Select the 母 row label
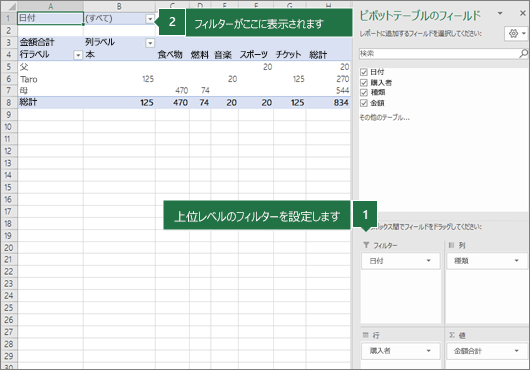This screenshot has height=370, width=530. [50, 90]
